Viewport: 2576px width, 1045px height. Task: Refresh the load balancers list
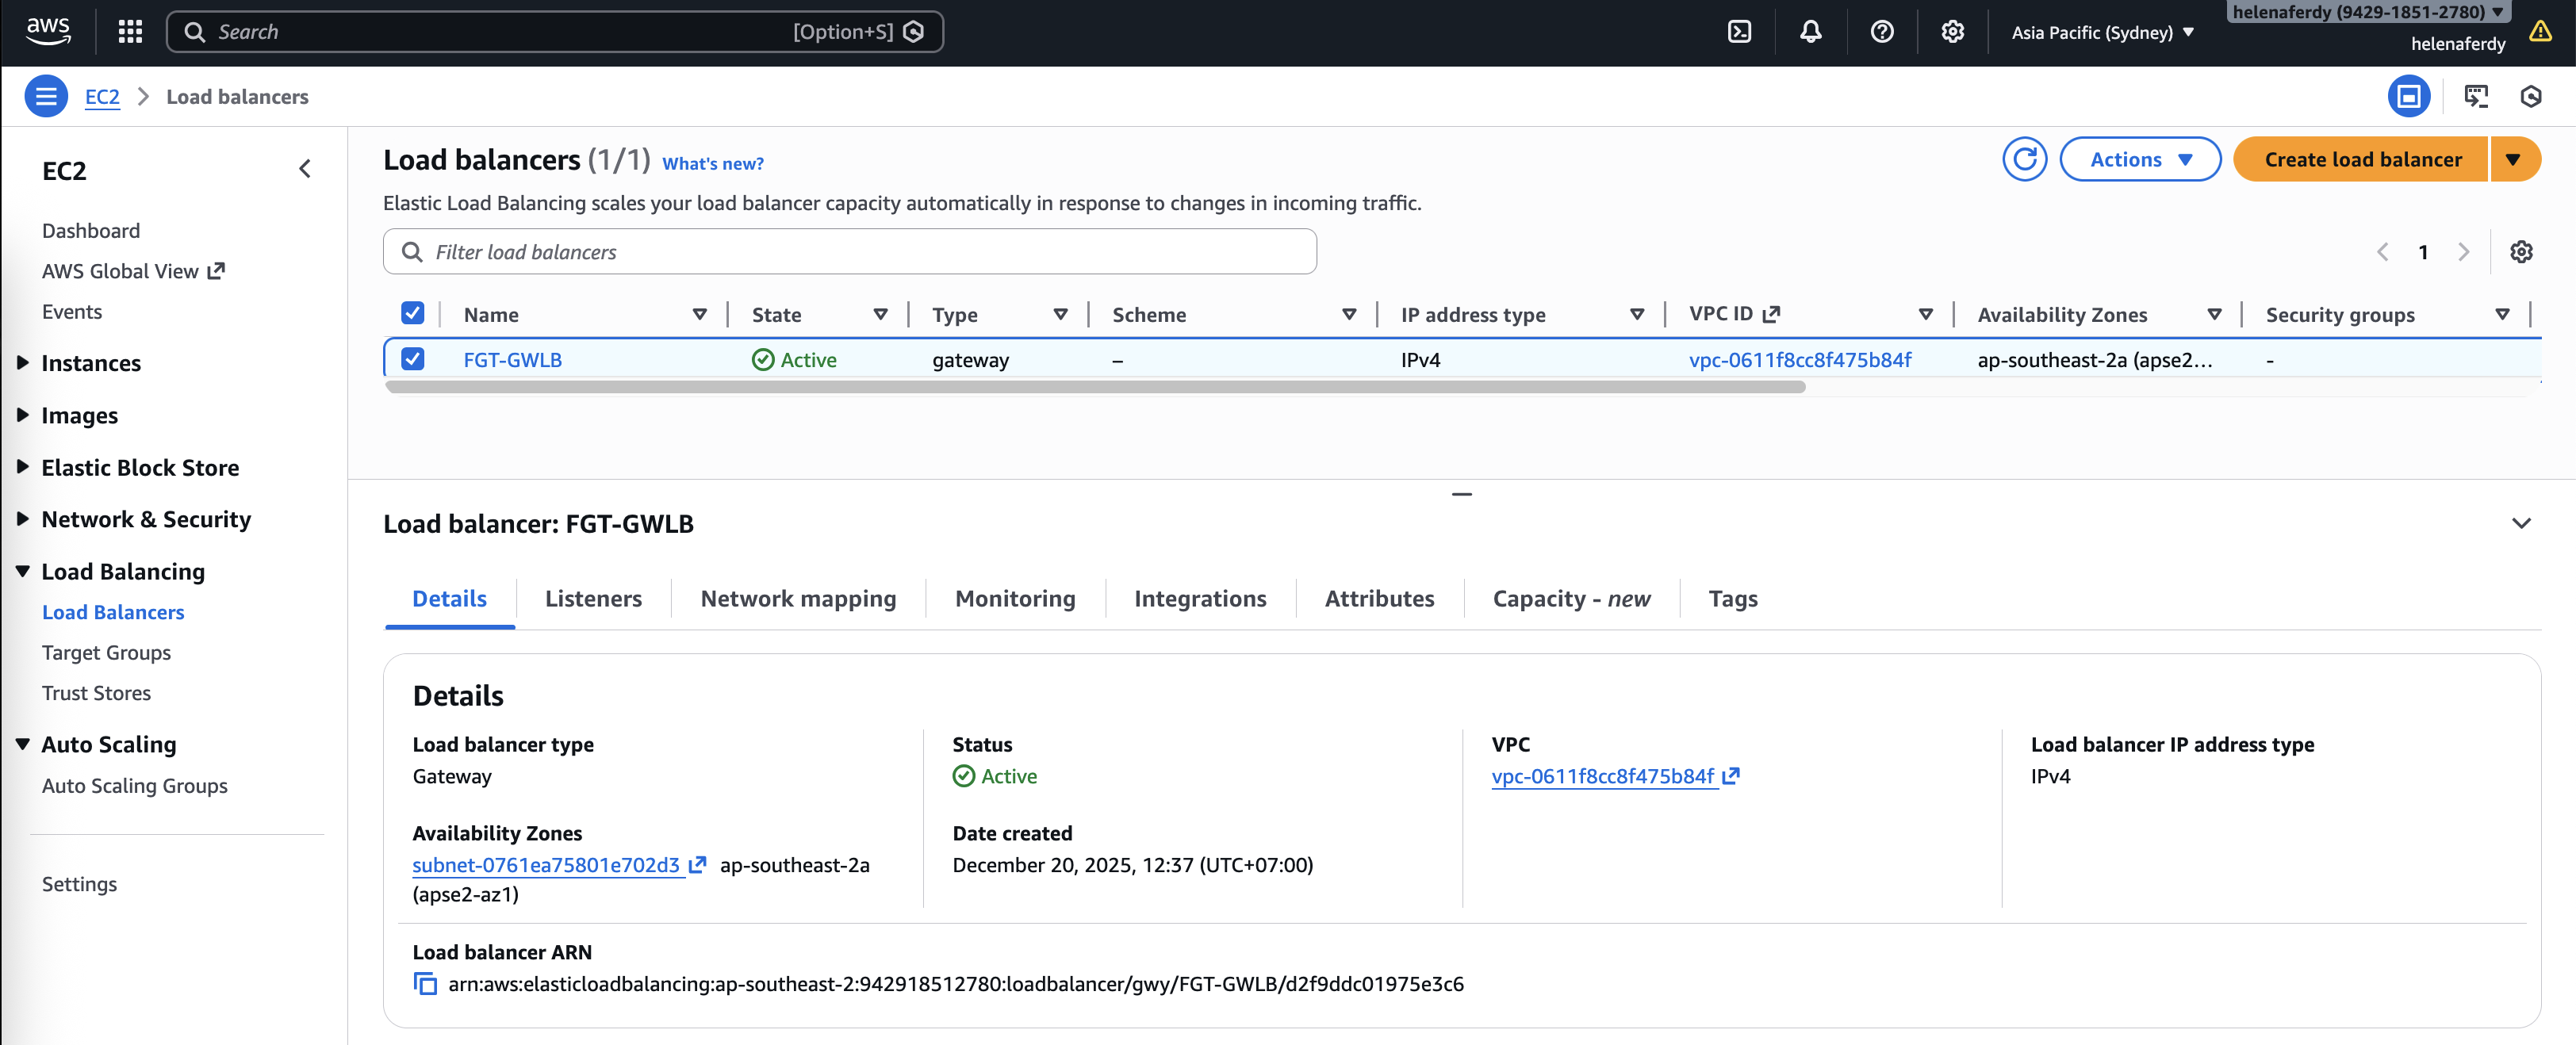(x=2024, y=159)
